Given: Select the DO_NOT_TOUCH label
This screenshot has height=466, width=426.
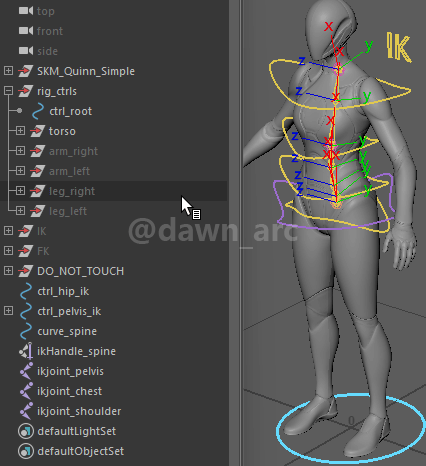Looking at the screenshot, I should pos(80,271).
